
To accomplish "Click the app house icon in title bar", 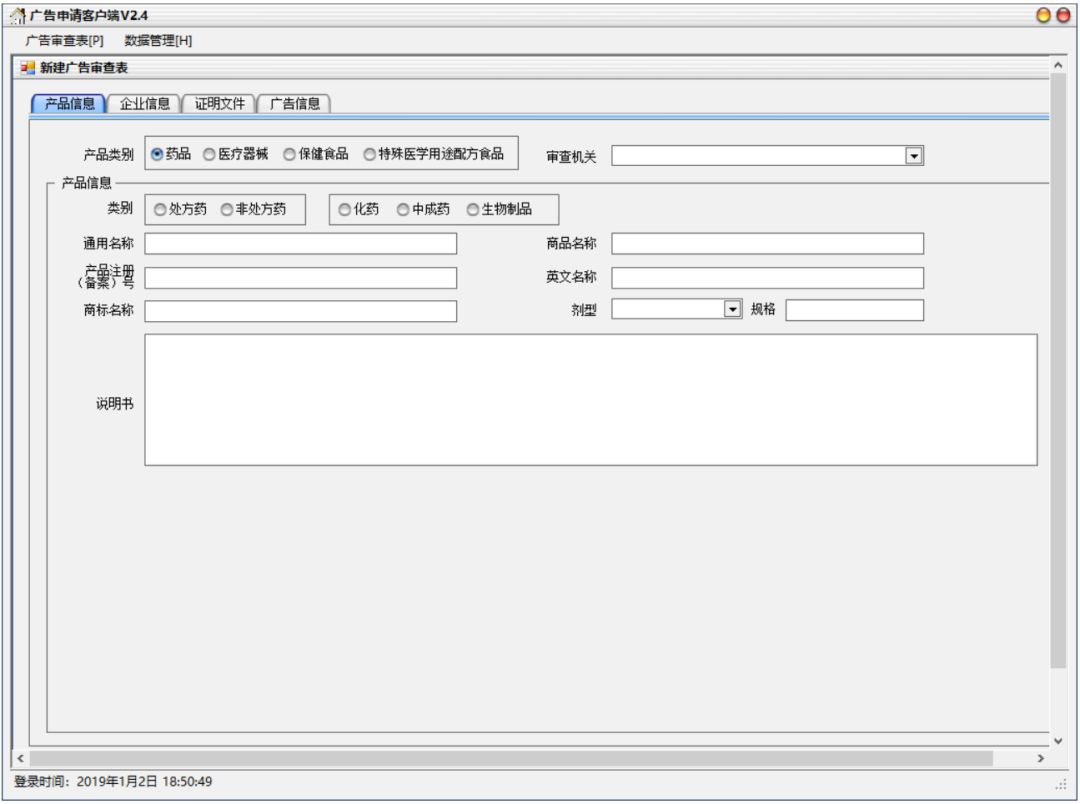I will point(17,15).
